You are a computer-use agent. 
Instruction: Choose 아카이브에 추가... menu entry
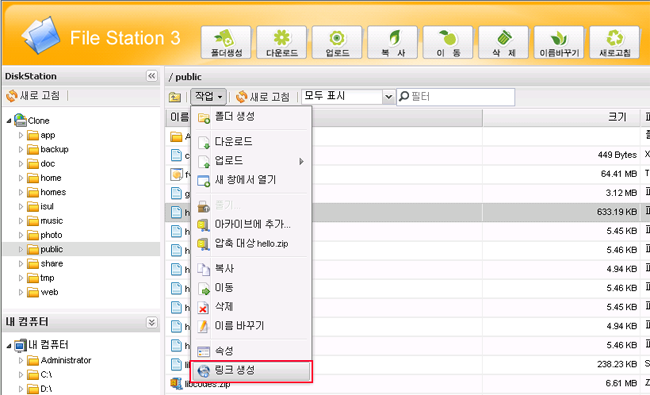[x=251, y=224]
